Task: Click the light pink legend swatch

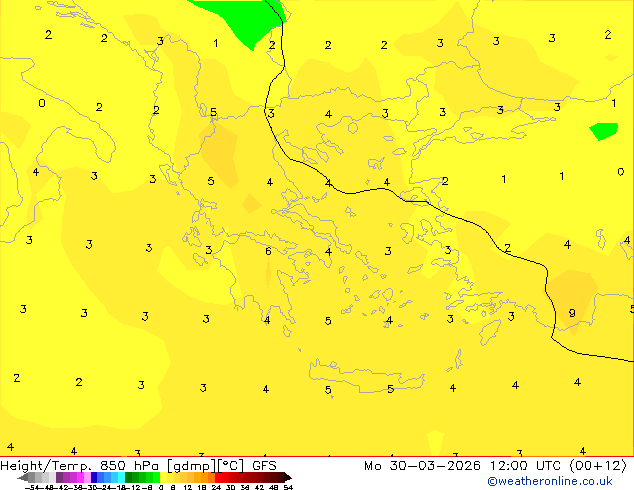Action: [x=87, y=477]
